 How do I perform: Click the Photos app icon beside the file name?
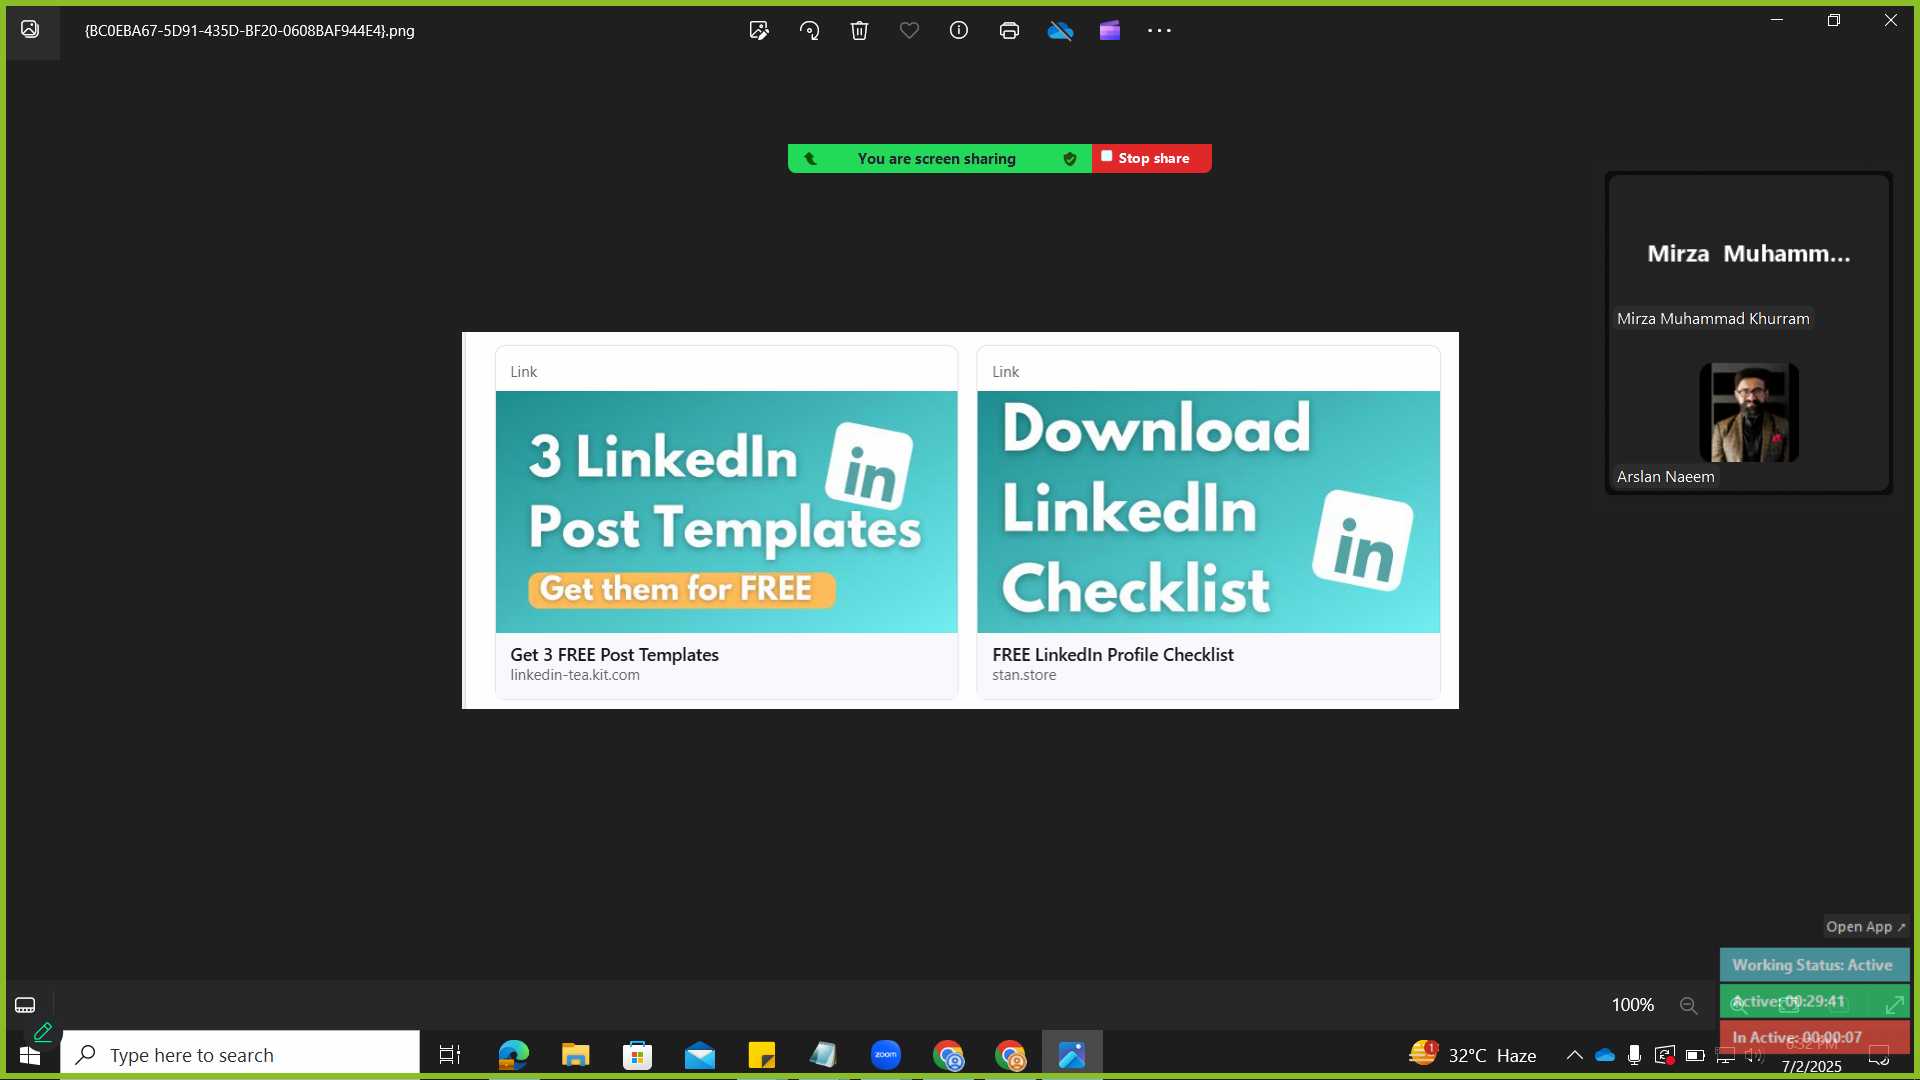click(x=30, y=29)
